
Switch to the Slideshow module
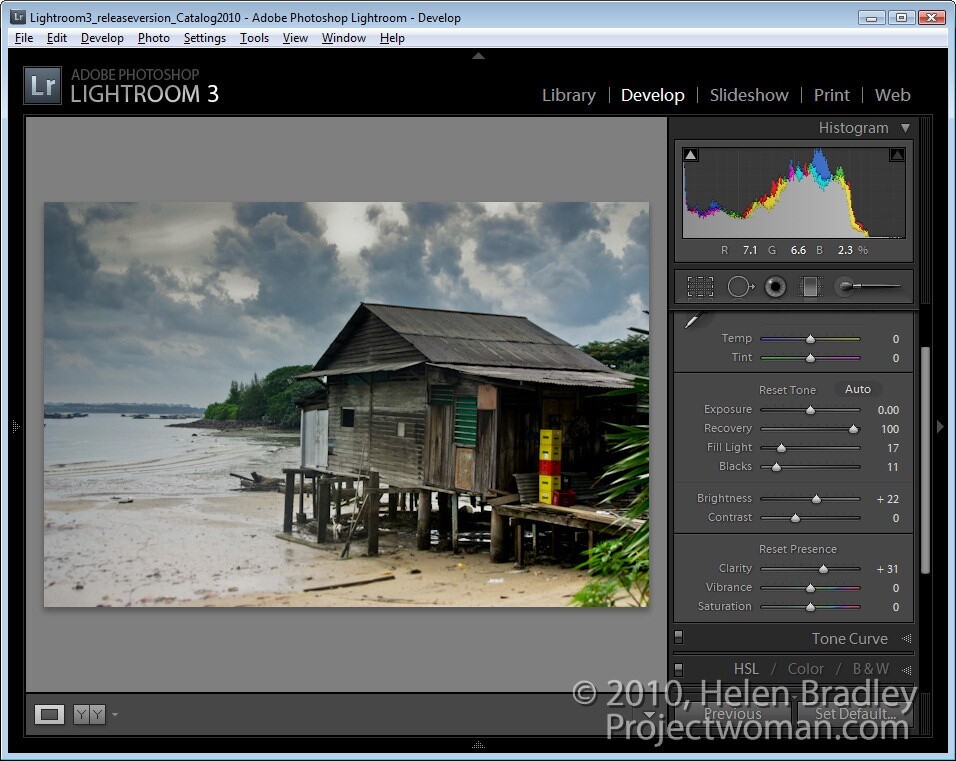point(749,95)
